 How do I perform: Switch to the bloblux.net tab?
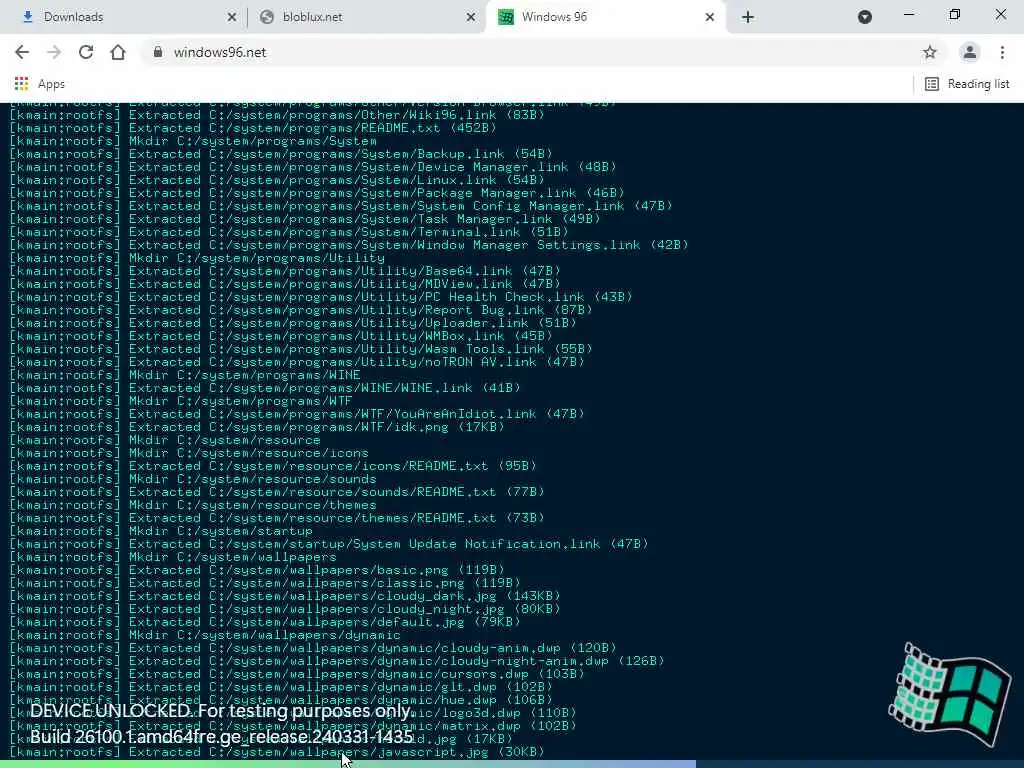coord(366,17)
